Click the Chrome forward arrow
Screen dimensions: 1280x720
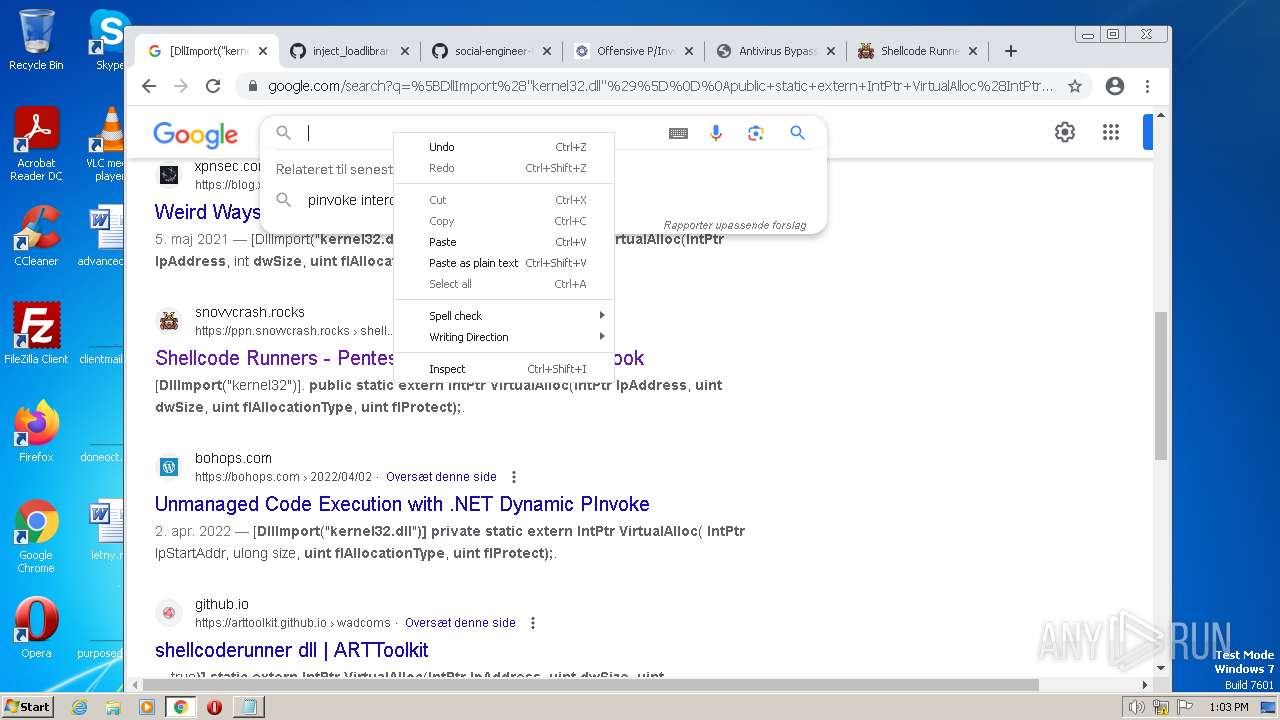point(181,86)
